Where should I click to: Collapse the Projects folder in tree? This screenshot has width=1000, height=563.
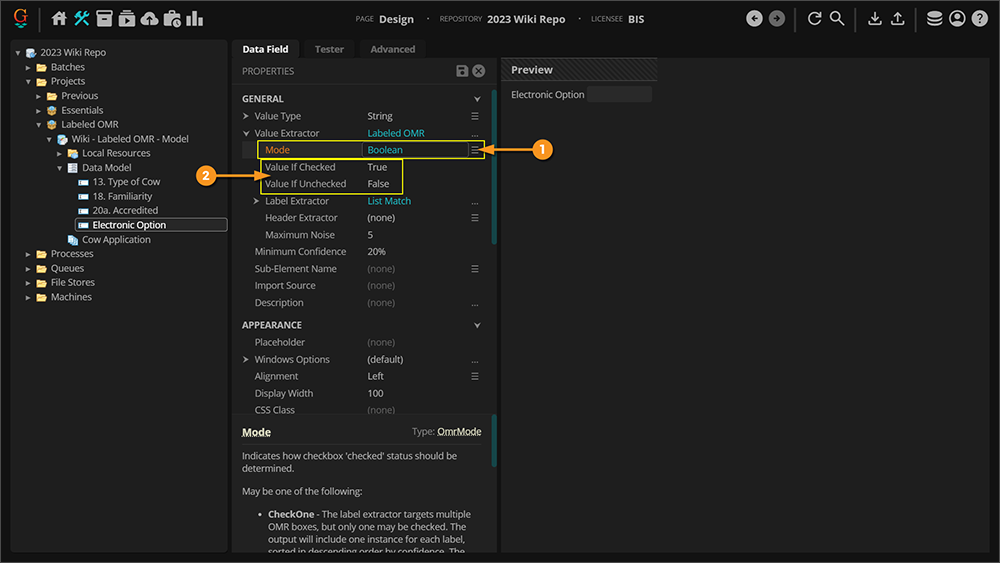coord(30,82)
